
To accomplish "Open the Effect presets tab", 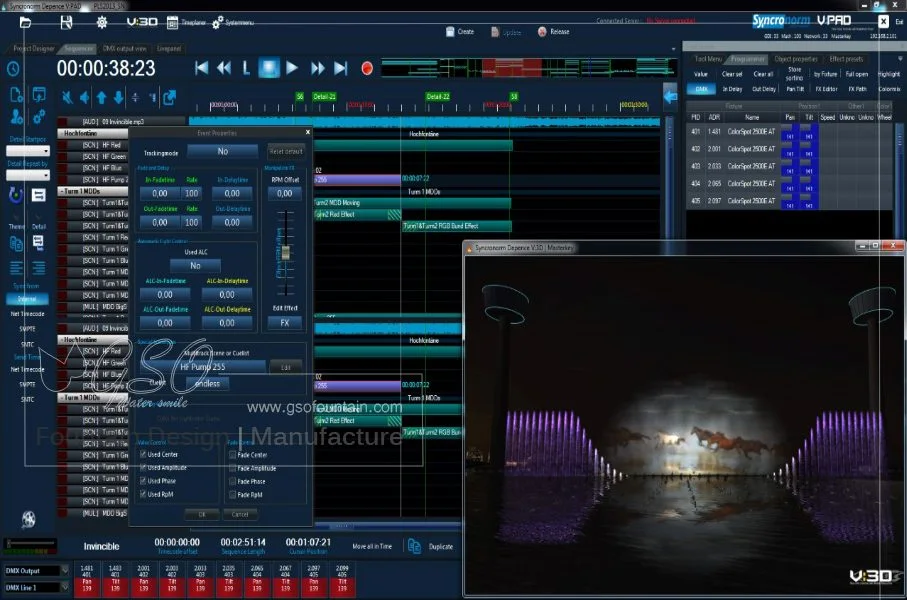I will click(x=846, y=59).
